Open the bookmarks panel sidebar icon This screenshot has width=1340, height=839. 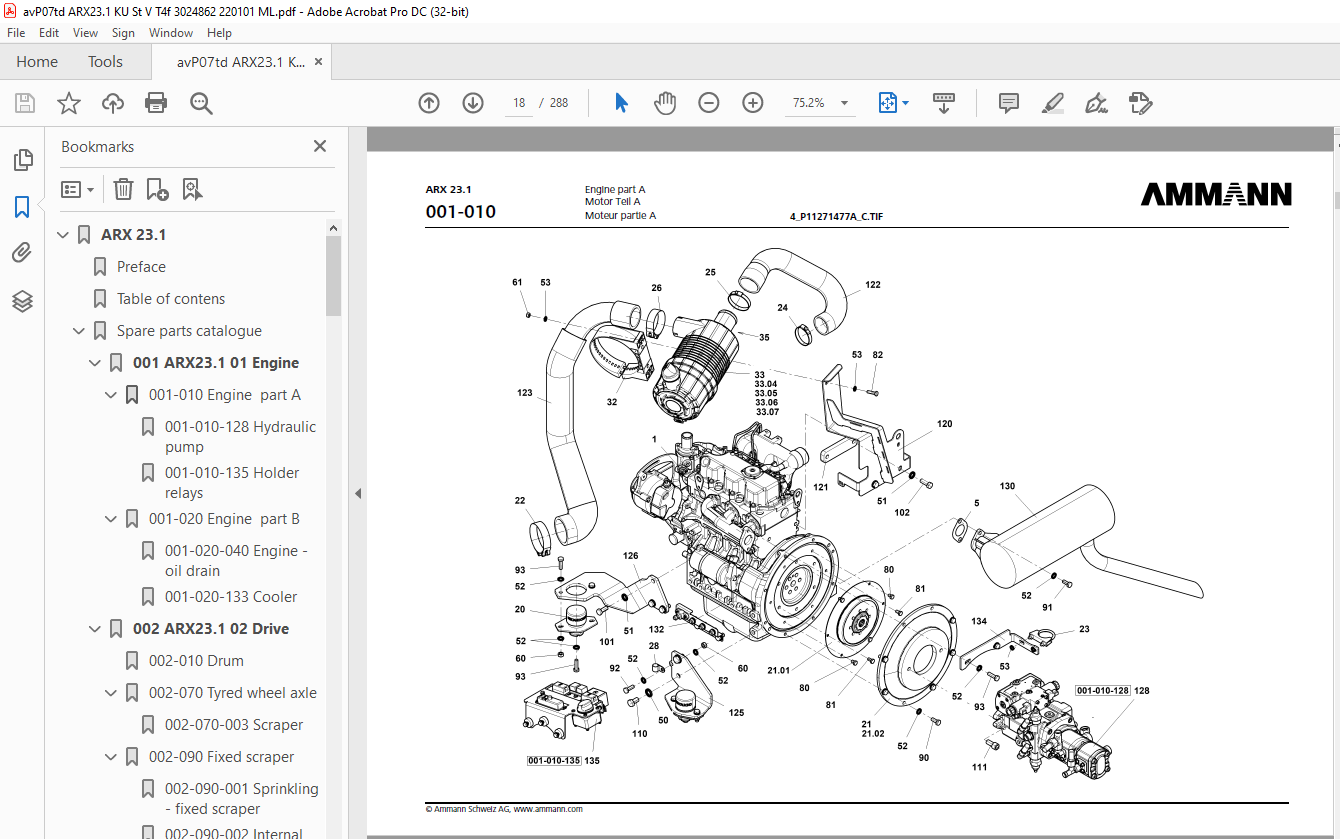(x=22, y=207)
